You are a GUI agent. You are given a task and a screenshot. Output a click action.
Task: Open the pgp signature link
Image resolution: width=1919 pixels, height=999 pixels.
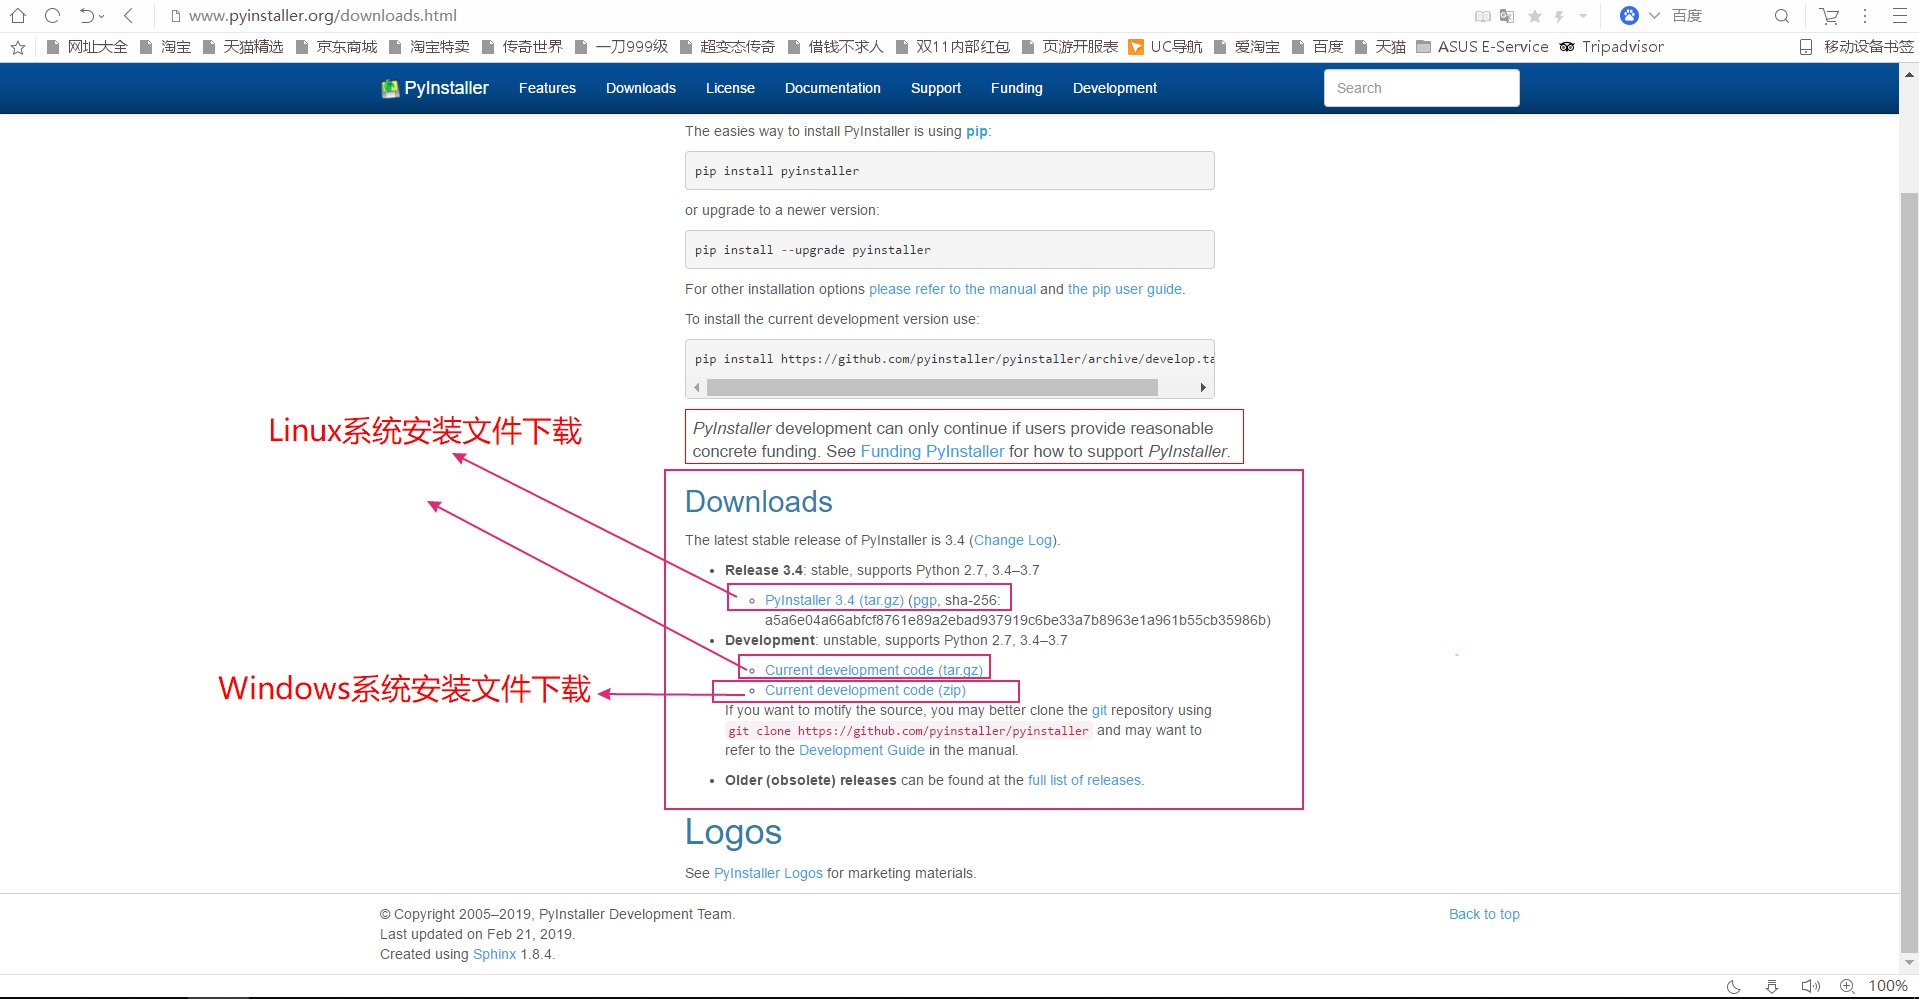[924, 601]
